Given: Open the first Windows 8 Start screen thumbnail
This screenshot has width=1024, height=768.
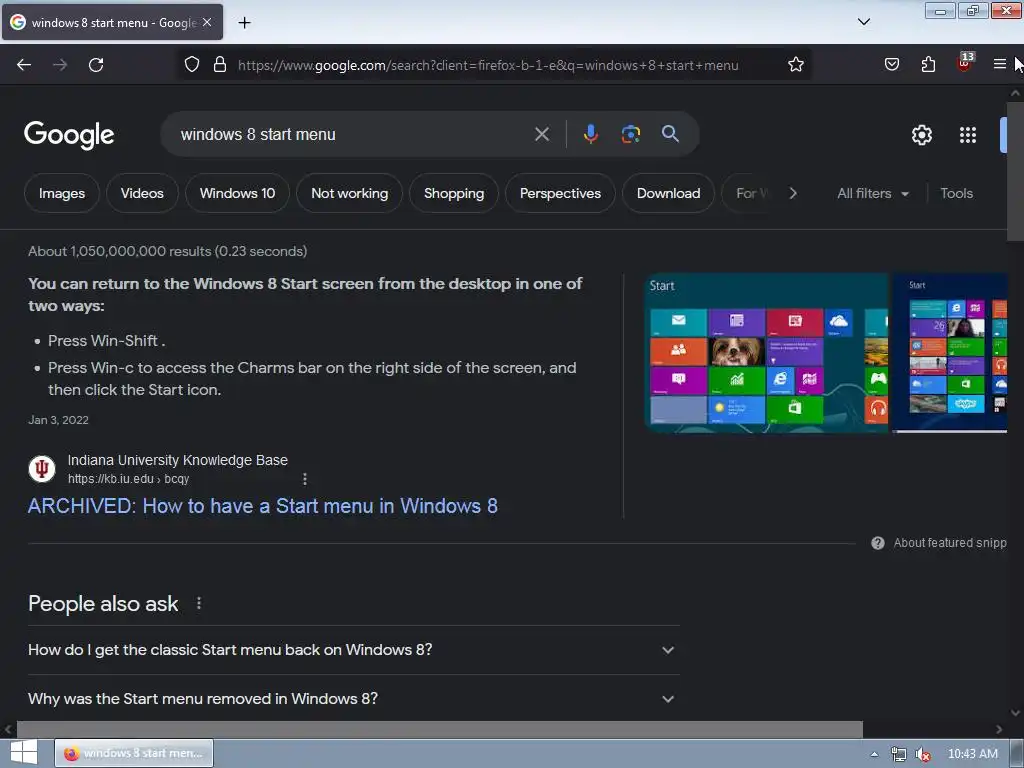Looking at the screenshot, I should (767, 353).
